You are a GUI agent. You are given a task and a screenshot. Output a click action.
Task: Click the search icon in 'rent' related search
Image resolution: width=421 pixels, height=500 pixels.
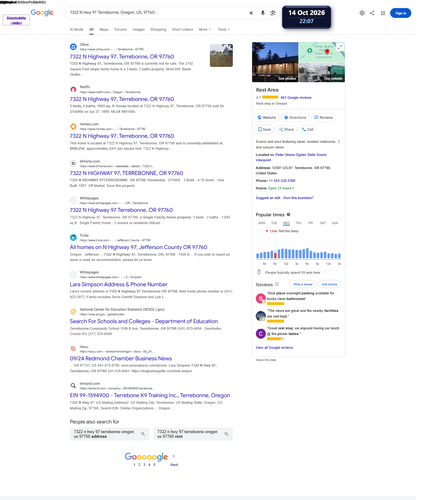226,434
